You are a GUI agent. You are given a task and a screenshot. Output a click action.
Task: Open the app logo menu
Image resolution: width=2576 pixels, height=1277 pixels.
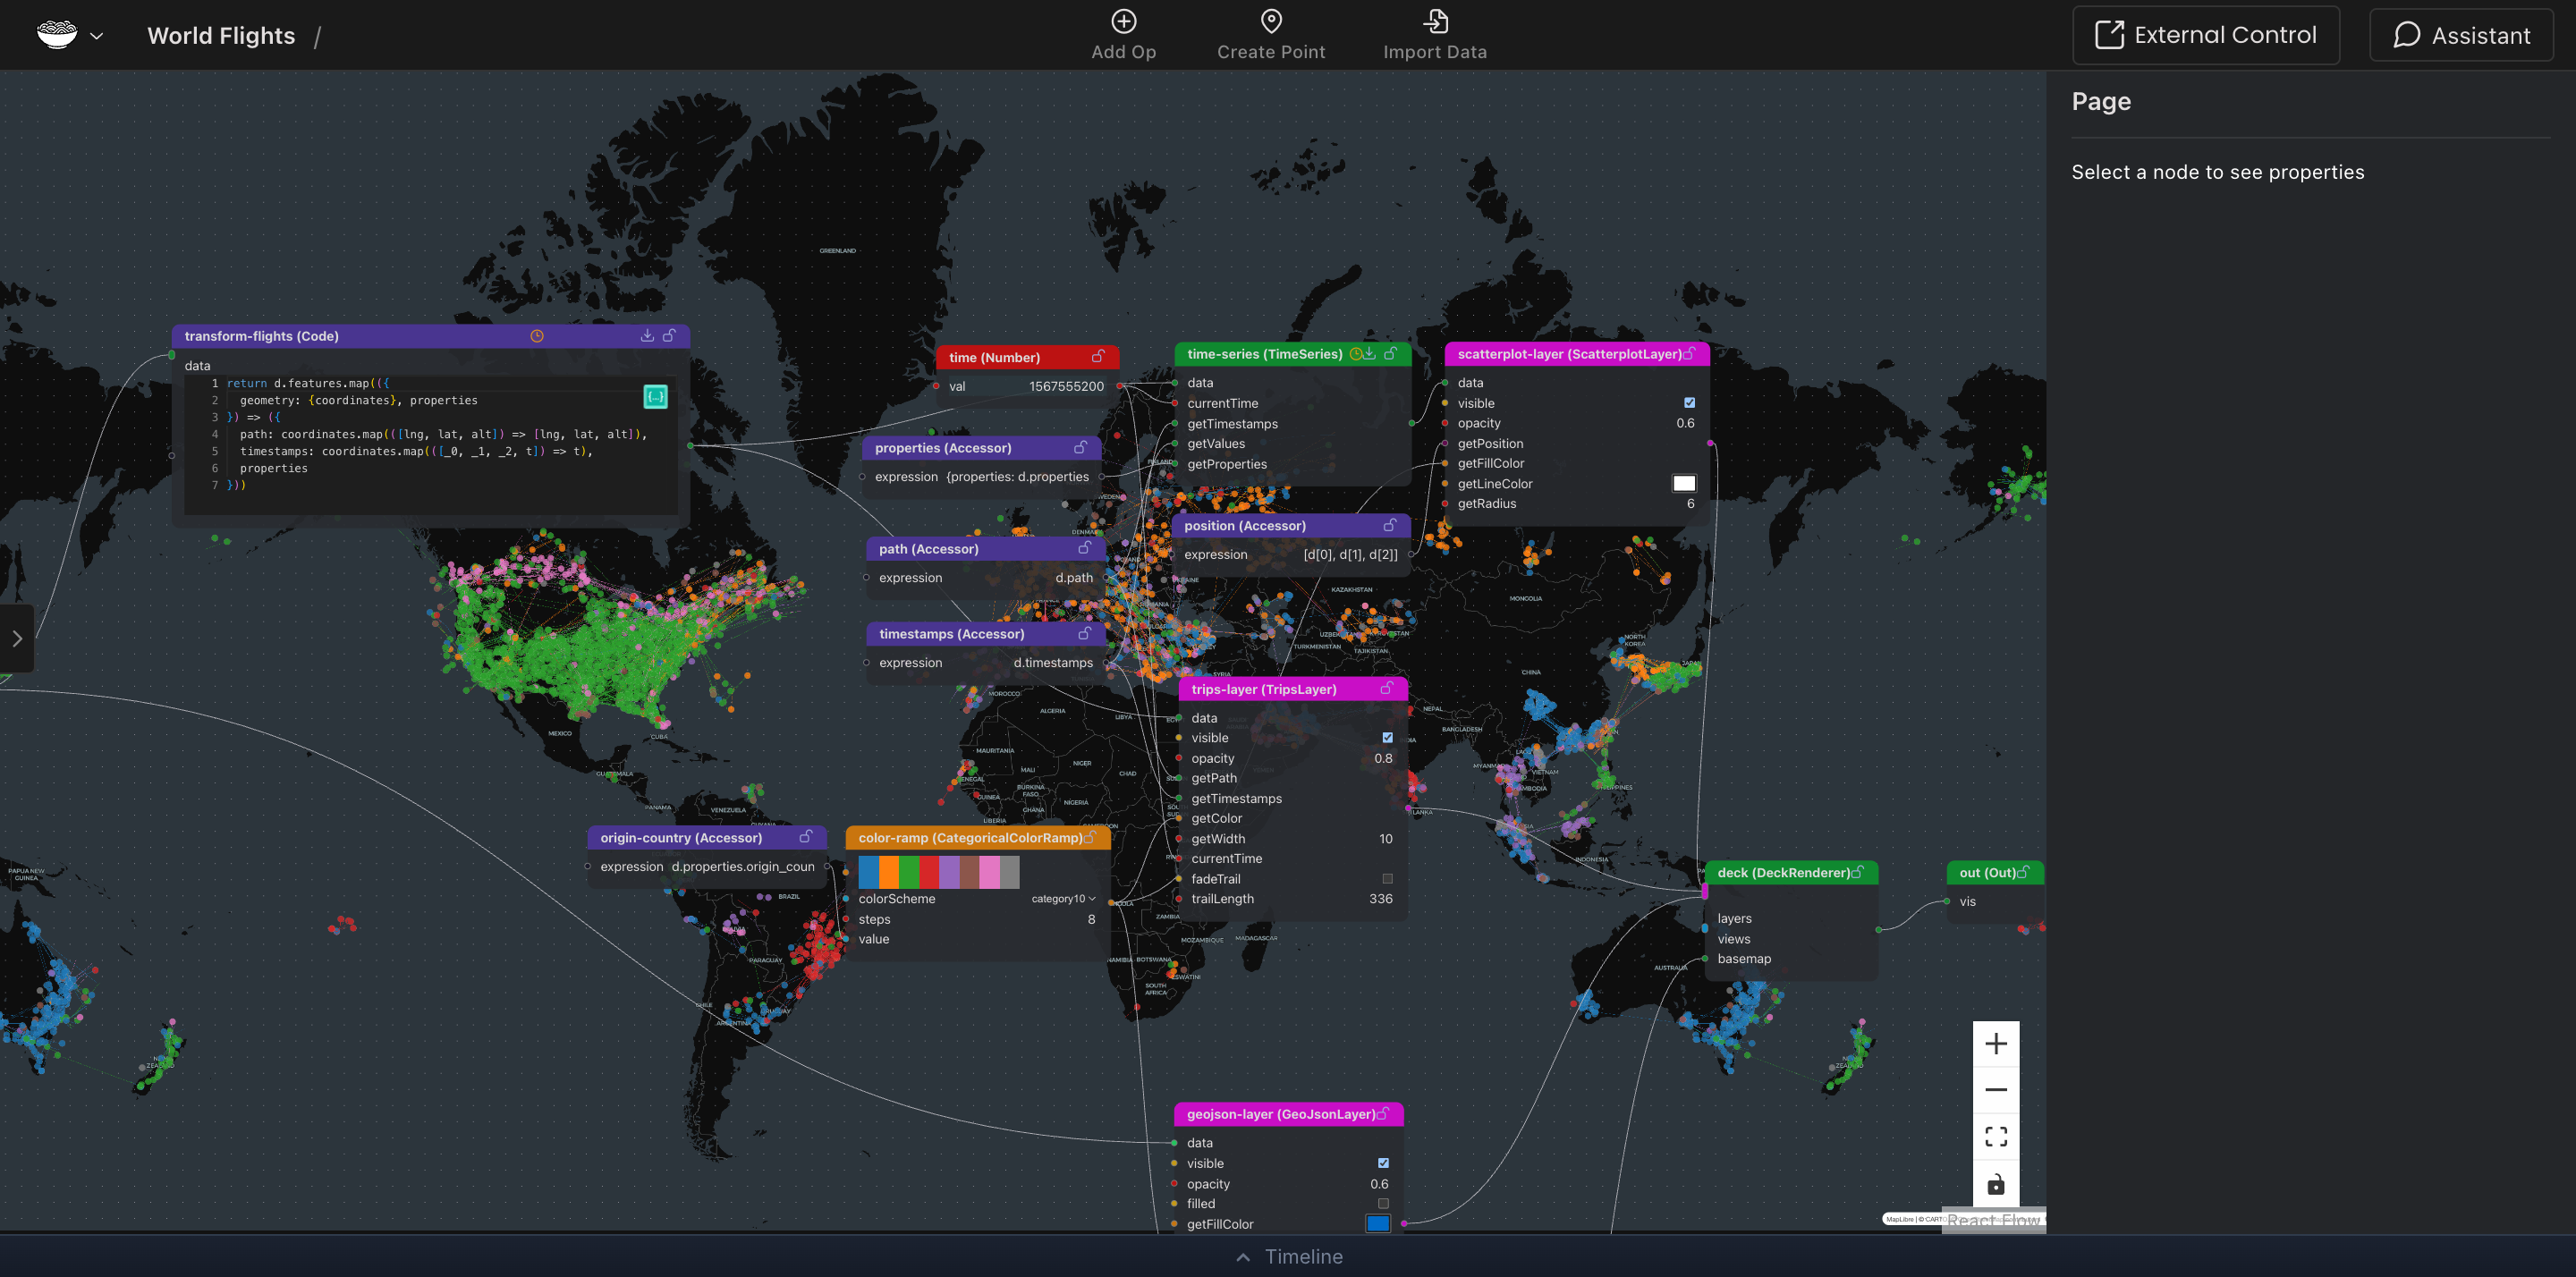click(x=57, y=35)
